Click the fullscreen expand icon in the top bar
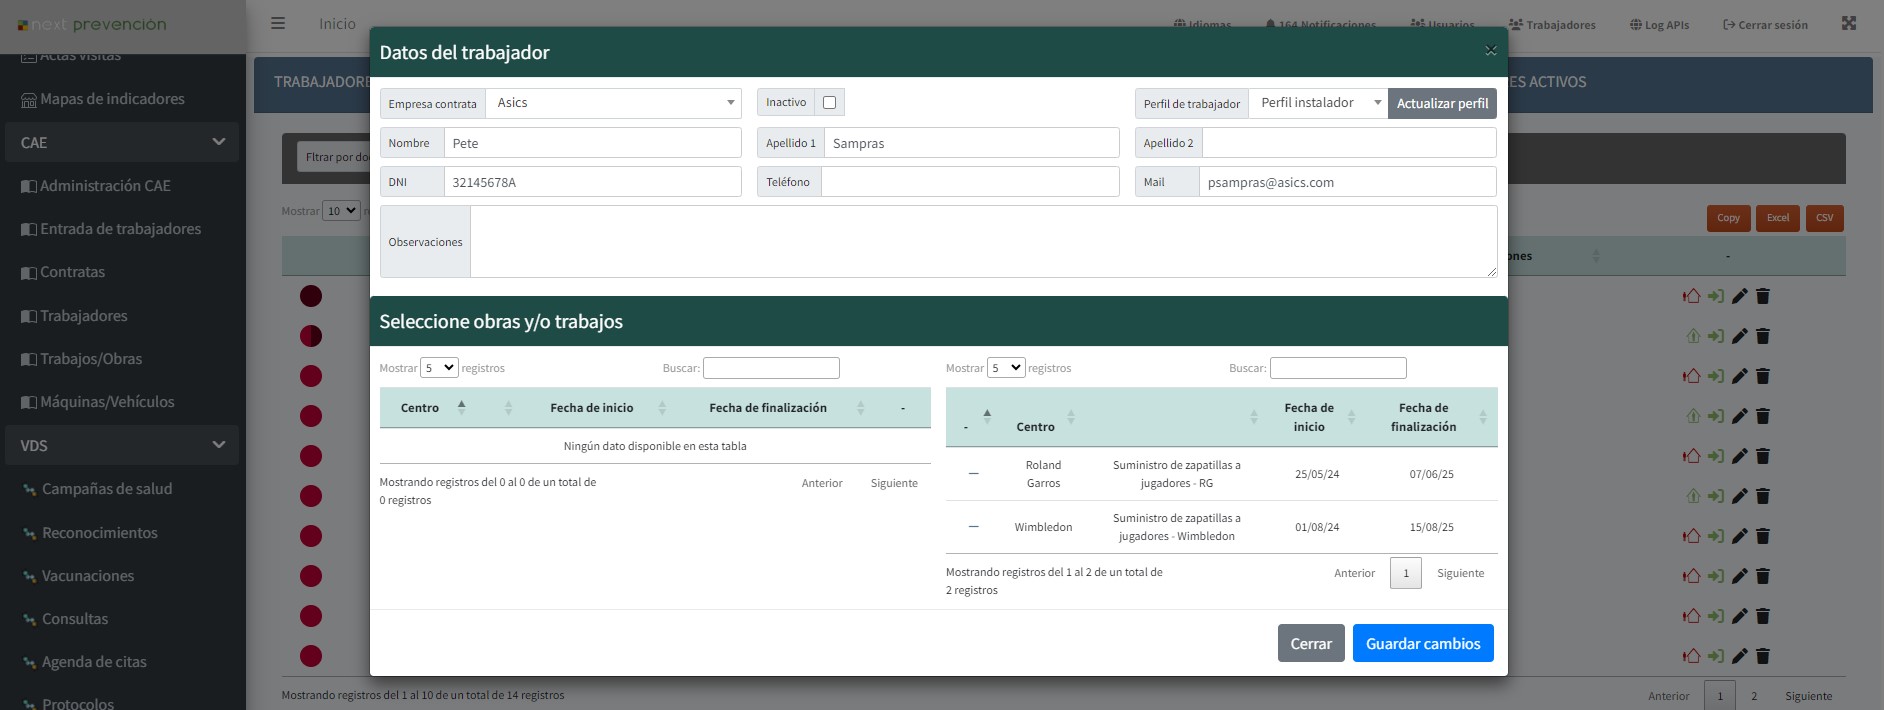This screenshot has width=1884, height=710. click(x=1849, y=23)
